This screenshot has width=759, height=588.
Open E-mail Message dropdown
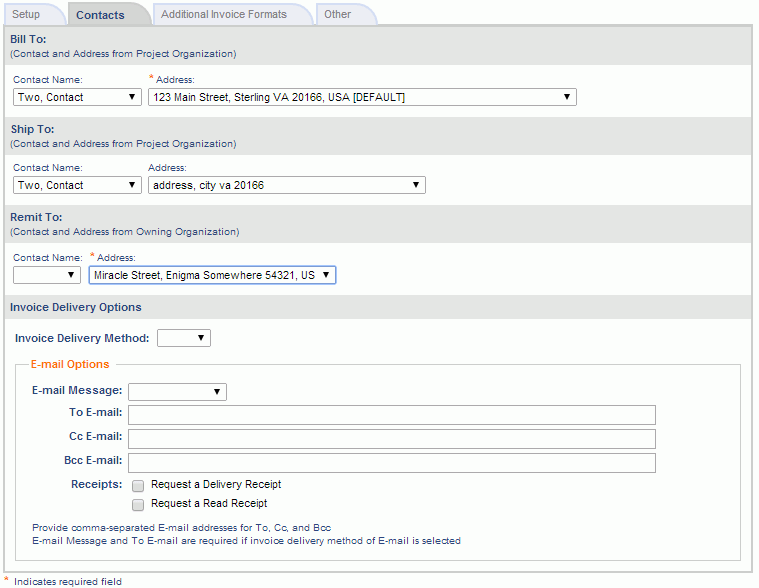177,392
